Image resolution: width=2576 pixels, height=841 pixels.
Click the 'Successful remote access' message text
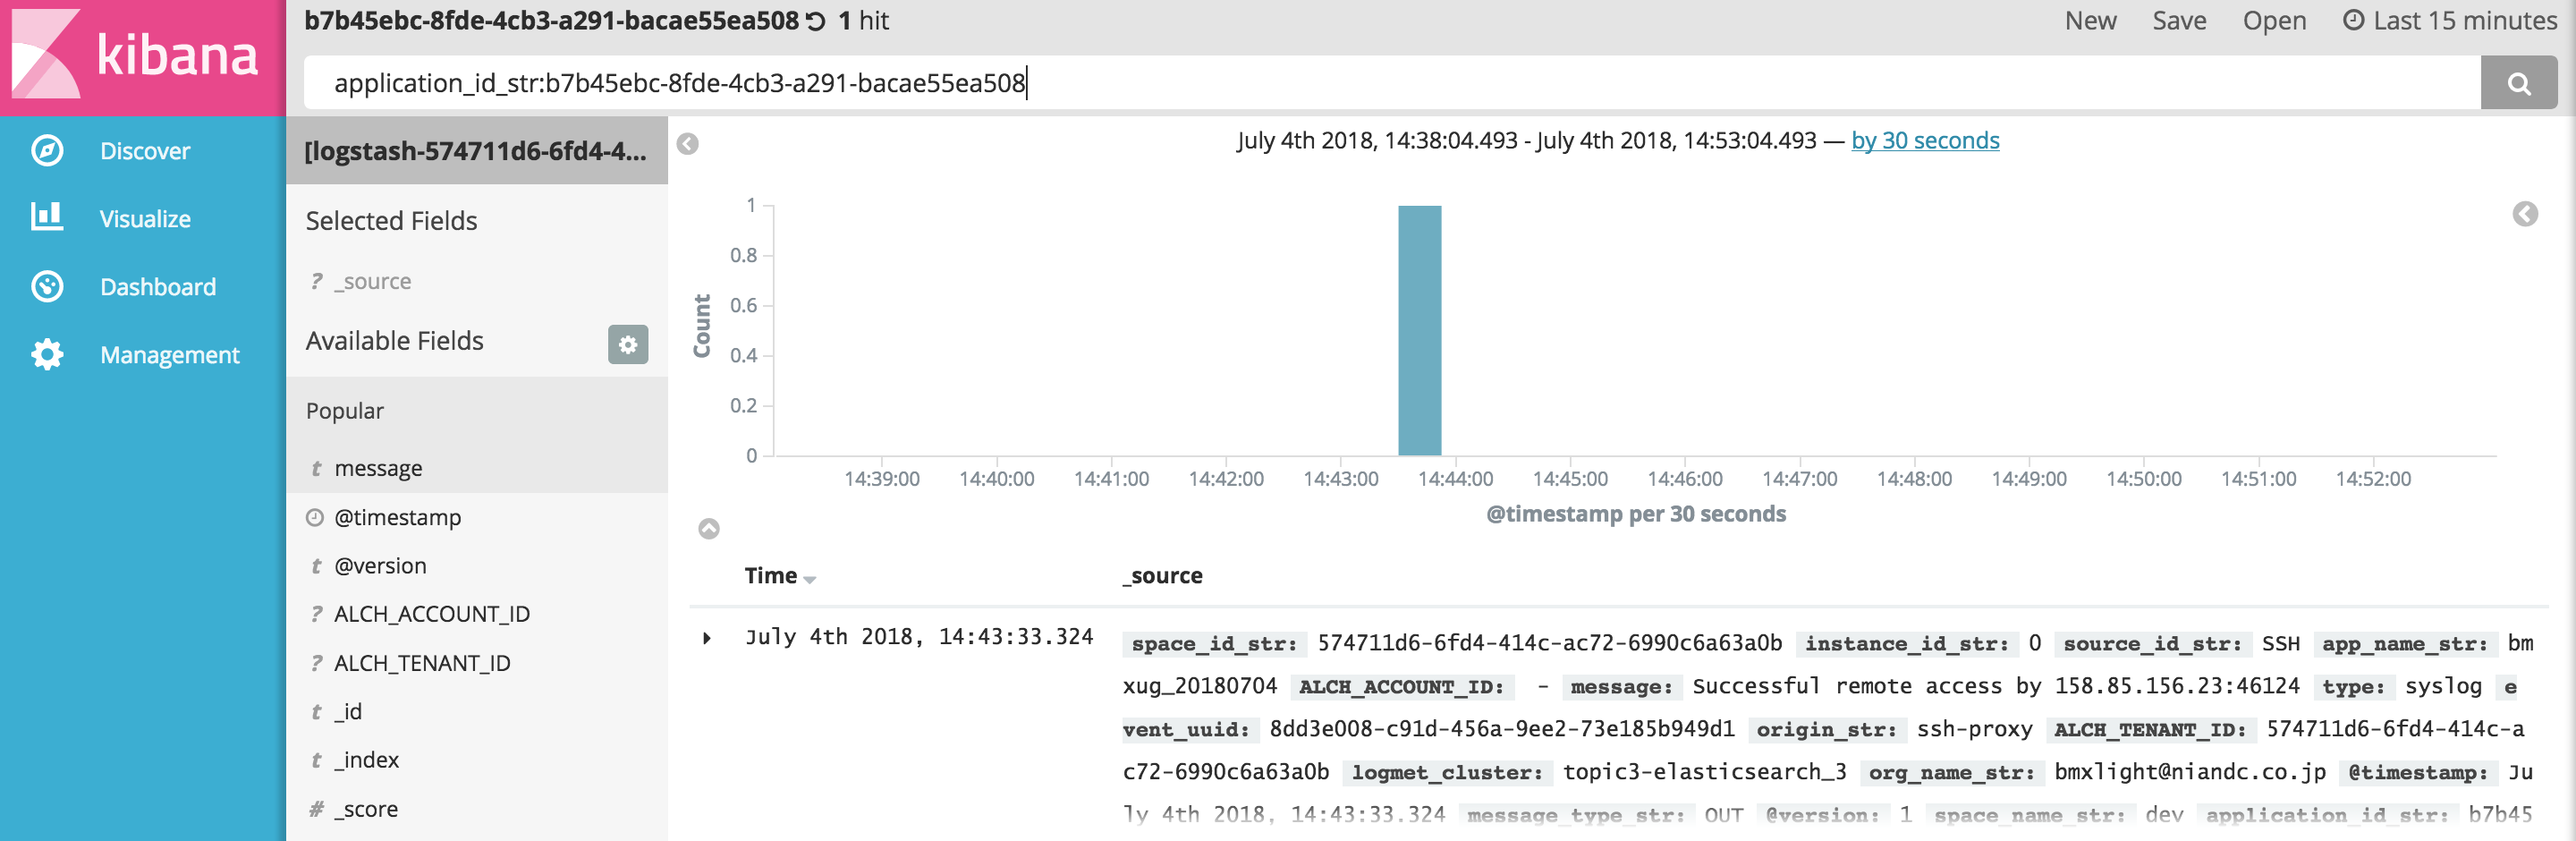pyautogui.click(x=1996, y=686)
